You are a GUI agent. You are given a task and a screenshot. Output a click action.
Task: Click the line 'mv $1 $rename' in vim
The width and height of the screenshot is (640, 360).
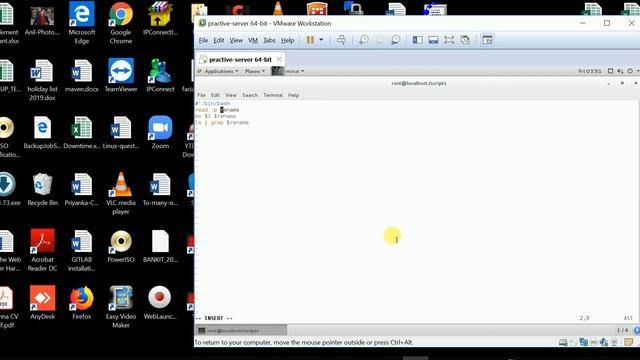216,116
